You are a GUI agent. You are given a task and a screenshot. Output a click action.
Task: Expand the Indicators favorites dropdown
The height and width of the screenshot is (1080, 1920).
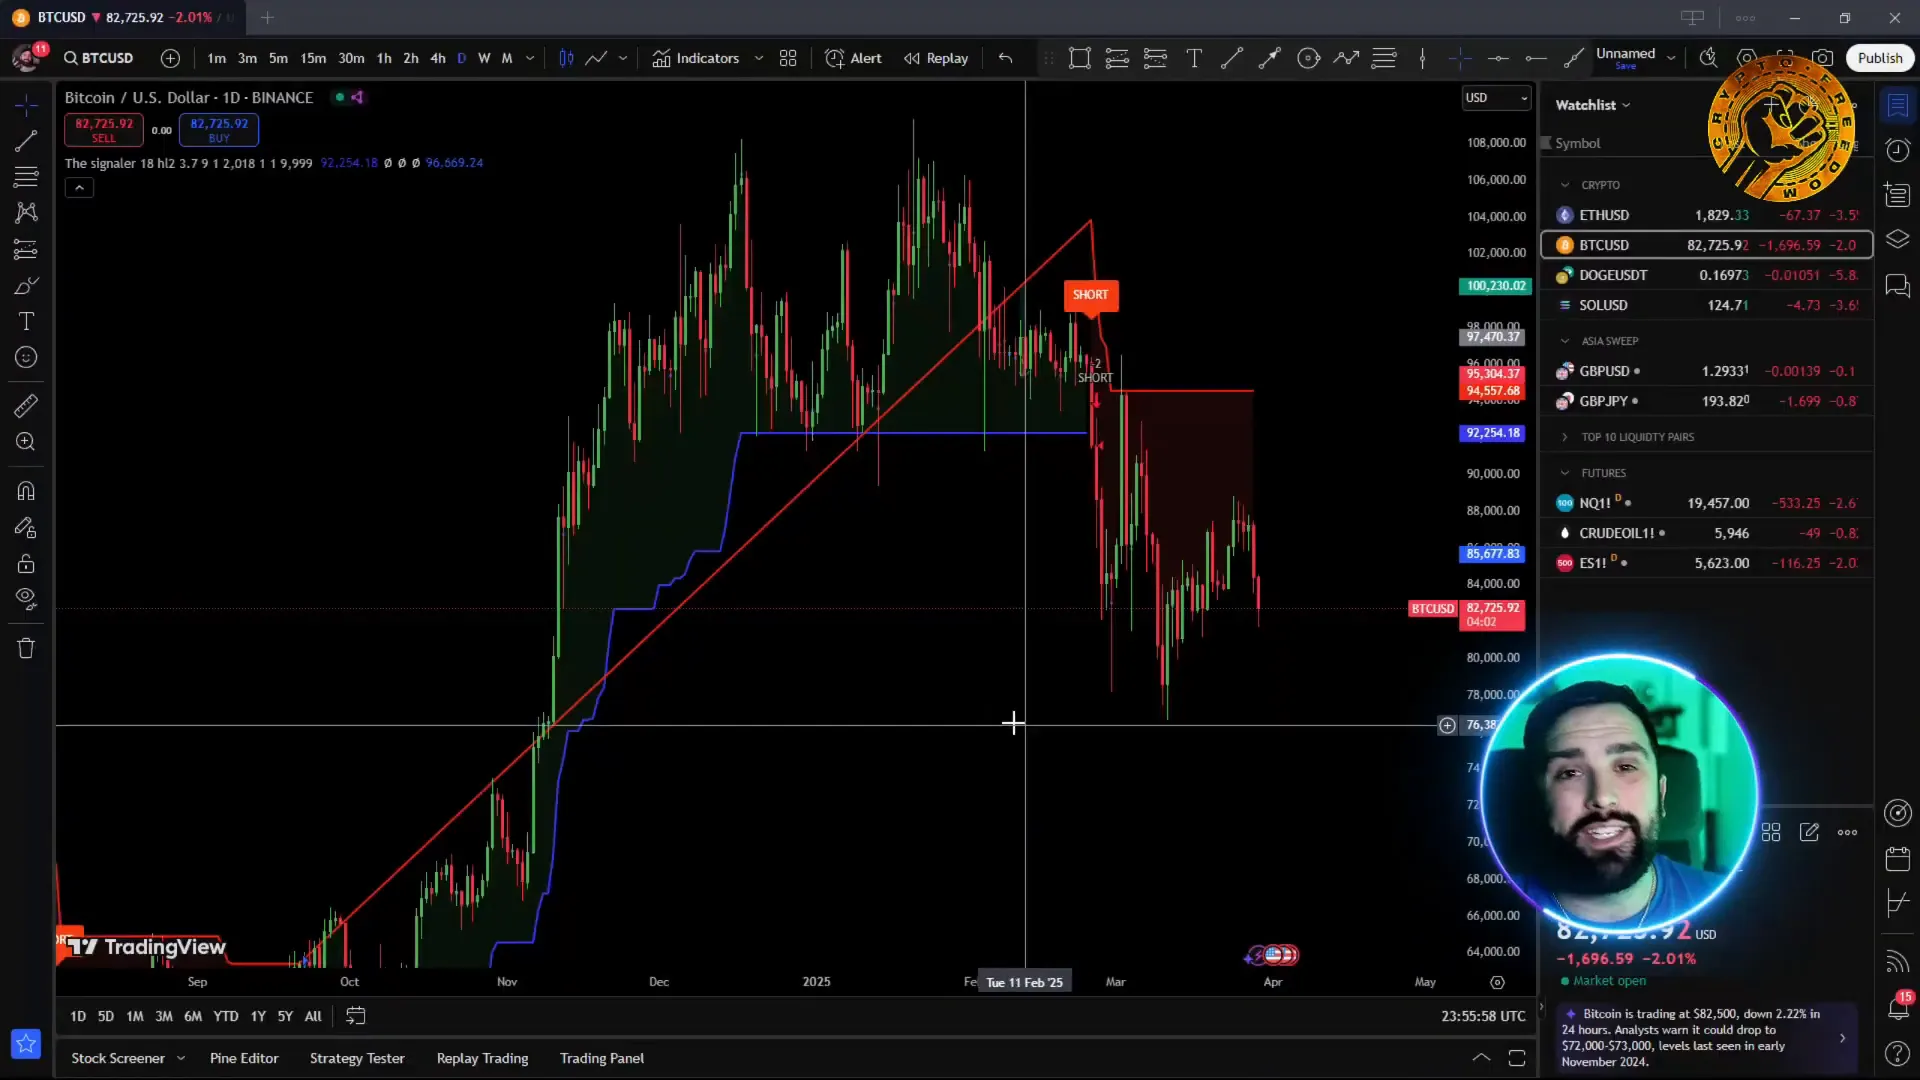[759, 58]
